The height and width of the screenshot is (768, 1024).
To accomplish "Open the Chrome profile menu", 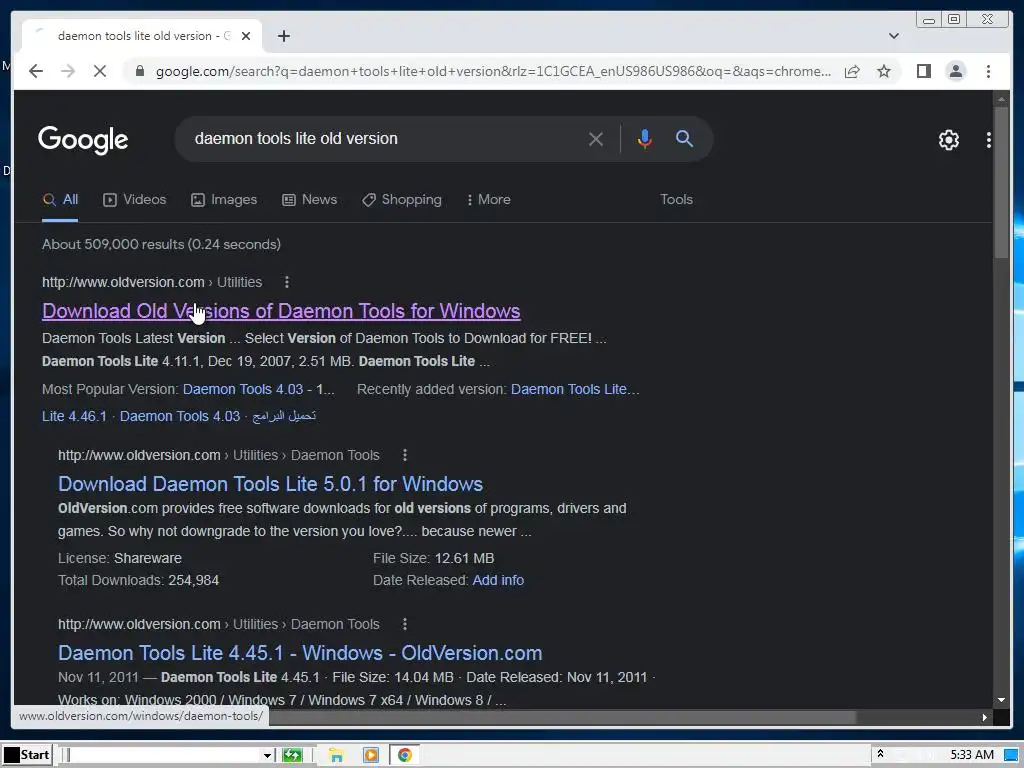I will click(955, 71).
